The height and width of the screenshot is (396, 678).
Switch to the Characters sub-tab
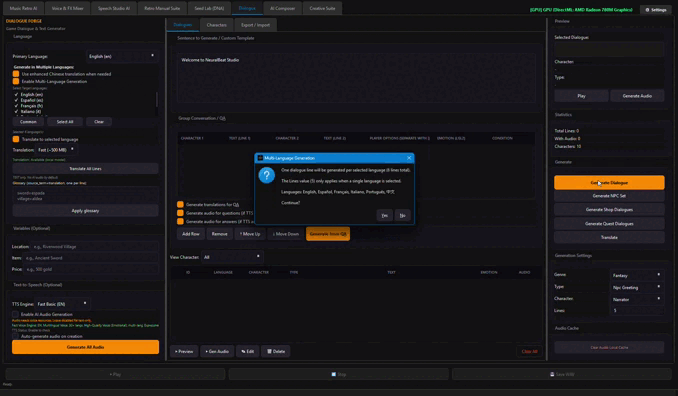tap(217, 25)
